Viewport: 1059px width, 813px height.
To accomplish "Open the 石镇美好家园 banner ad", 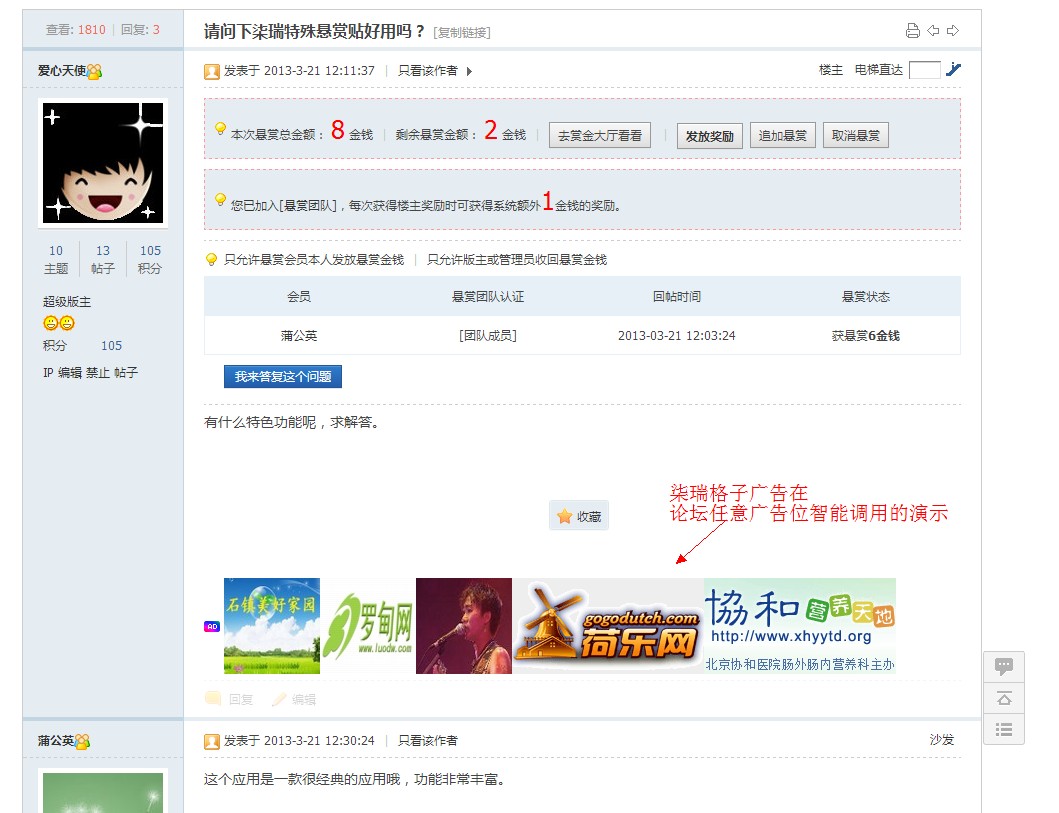I will [272, 626].
